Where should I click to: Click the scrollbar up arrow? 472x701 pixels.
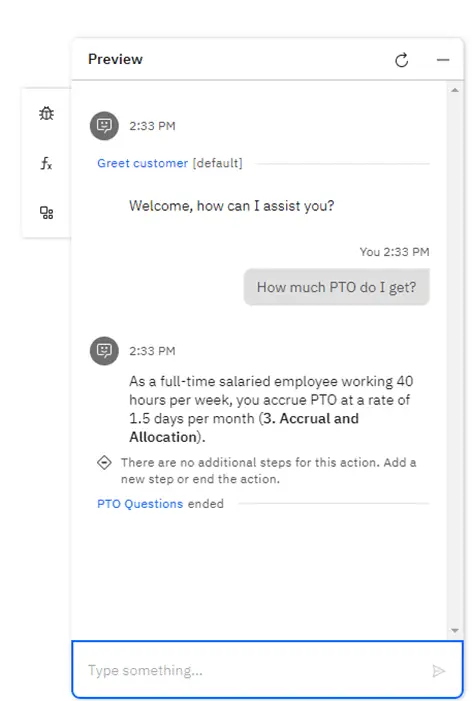(455, 90)
